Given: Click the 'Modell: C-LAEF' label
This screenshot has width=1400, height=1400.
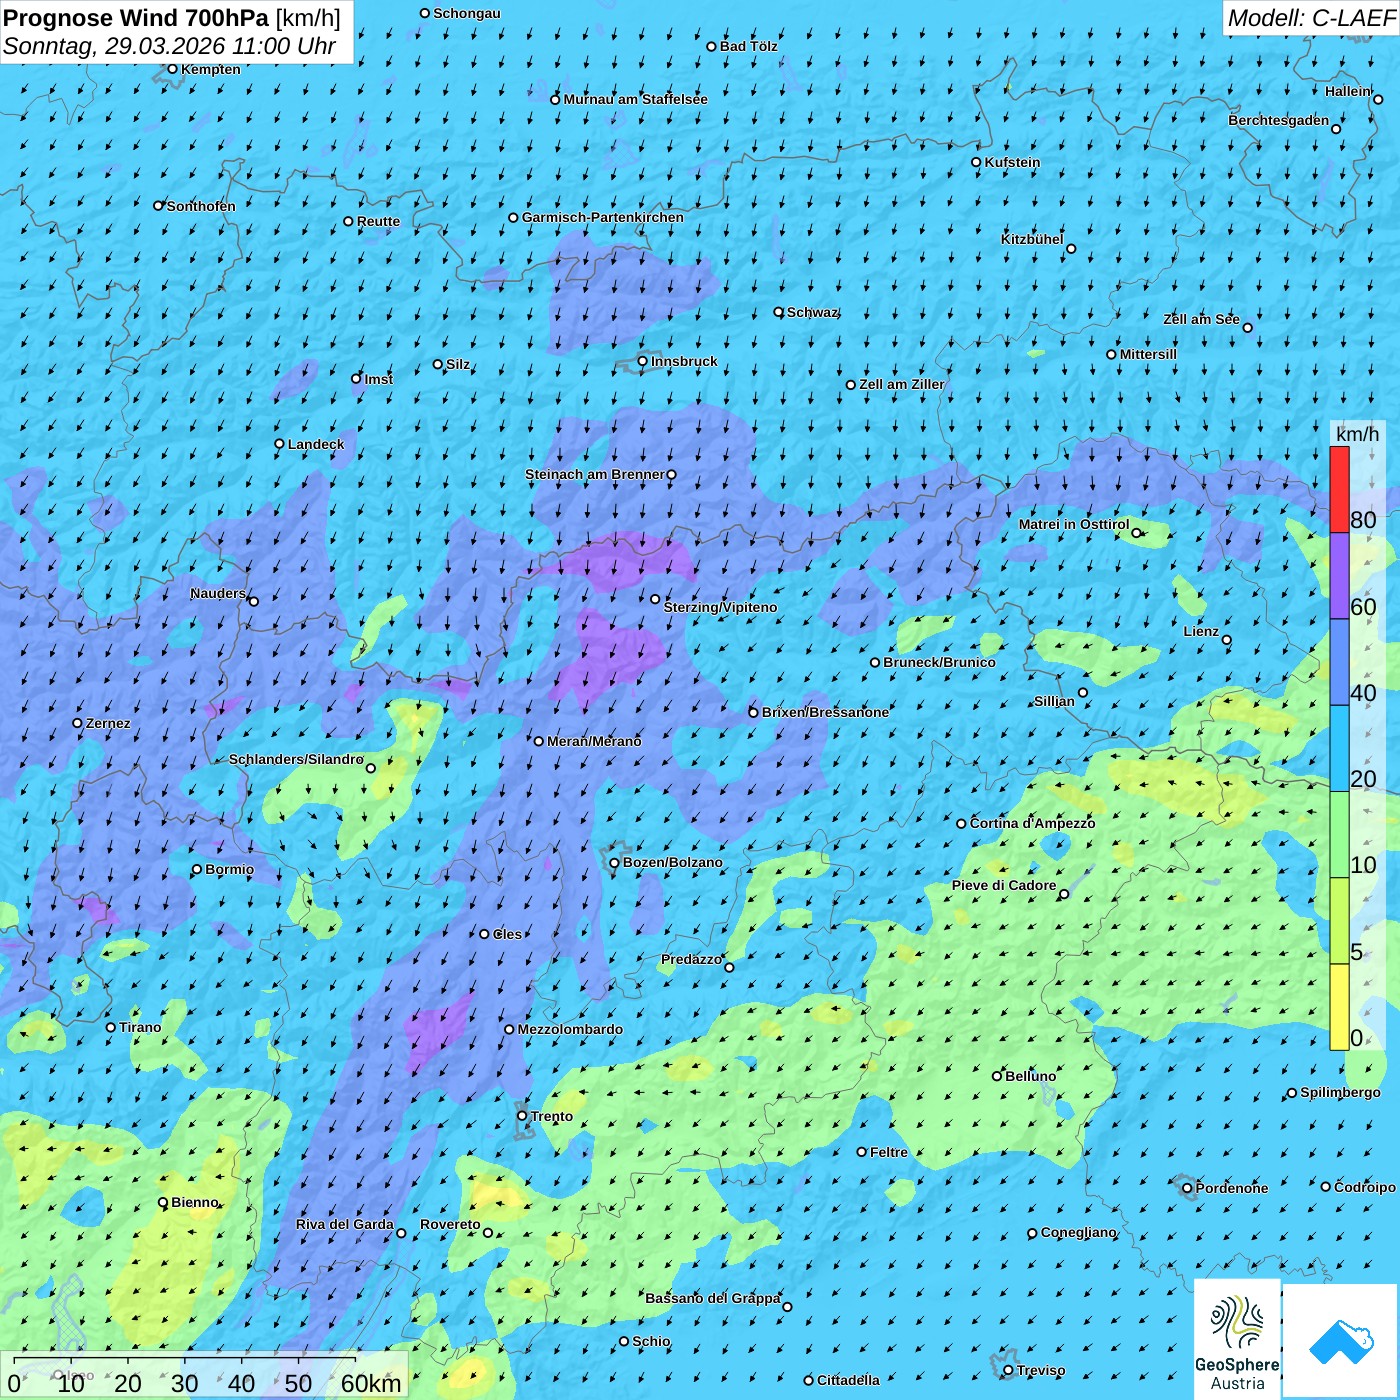Looking at the screenshot, I should click(x=1310, y=18).
